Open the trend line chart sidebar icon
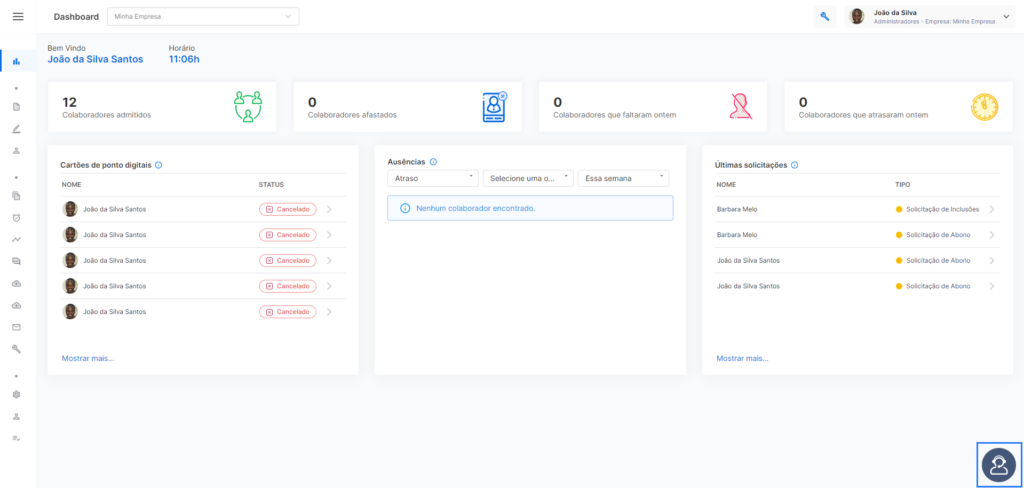 pos(17,240)
